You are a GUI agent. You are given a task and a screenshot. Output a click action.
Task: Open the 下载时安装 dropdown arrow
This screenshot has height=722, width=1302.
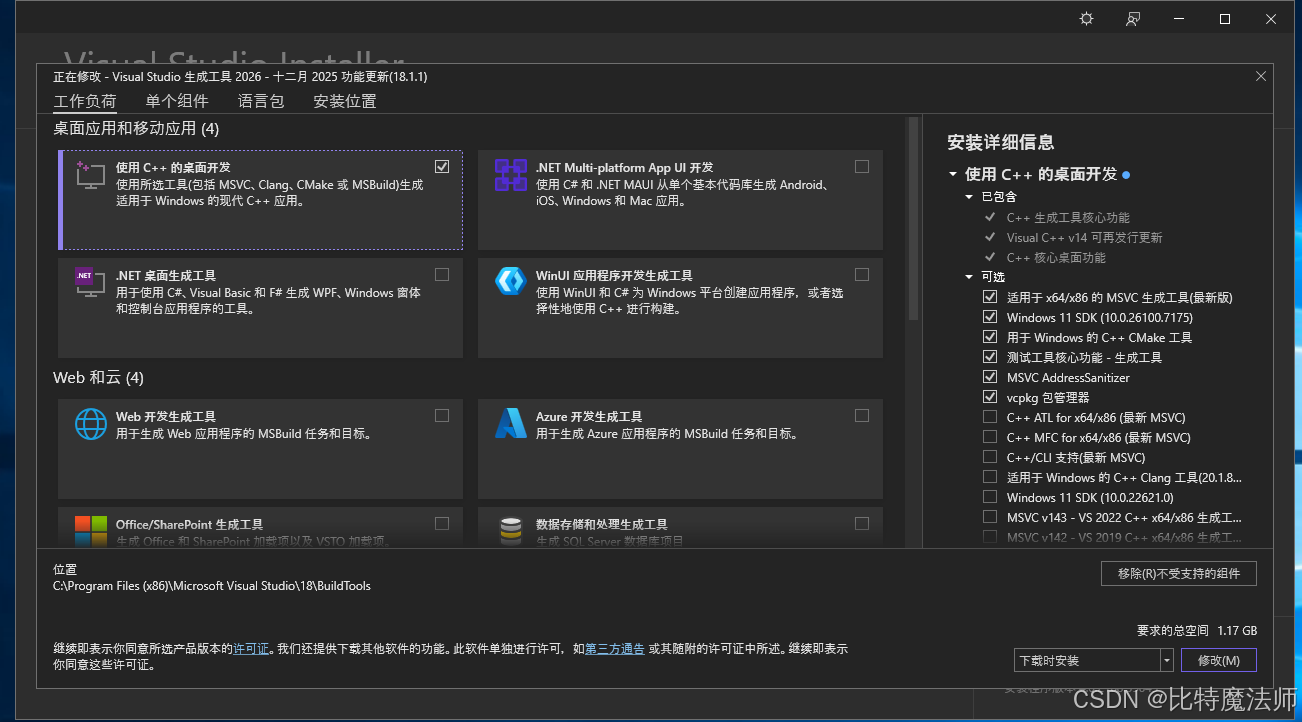[x=1166, y=660]
